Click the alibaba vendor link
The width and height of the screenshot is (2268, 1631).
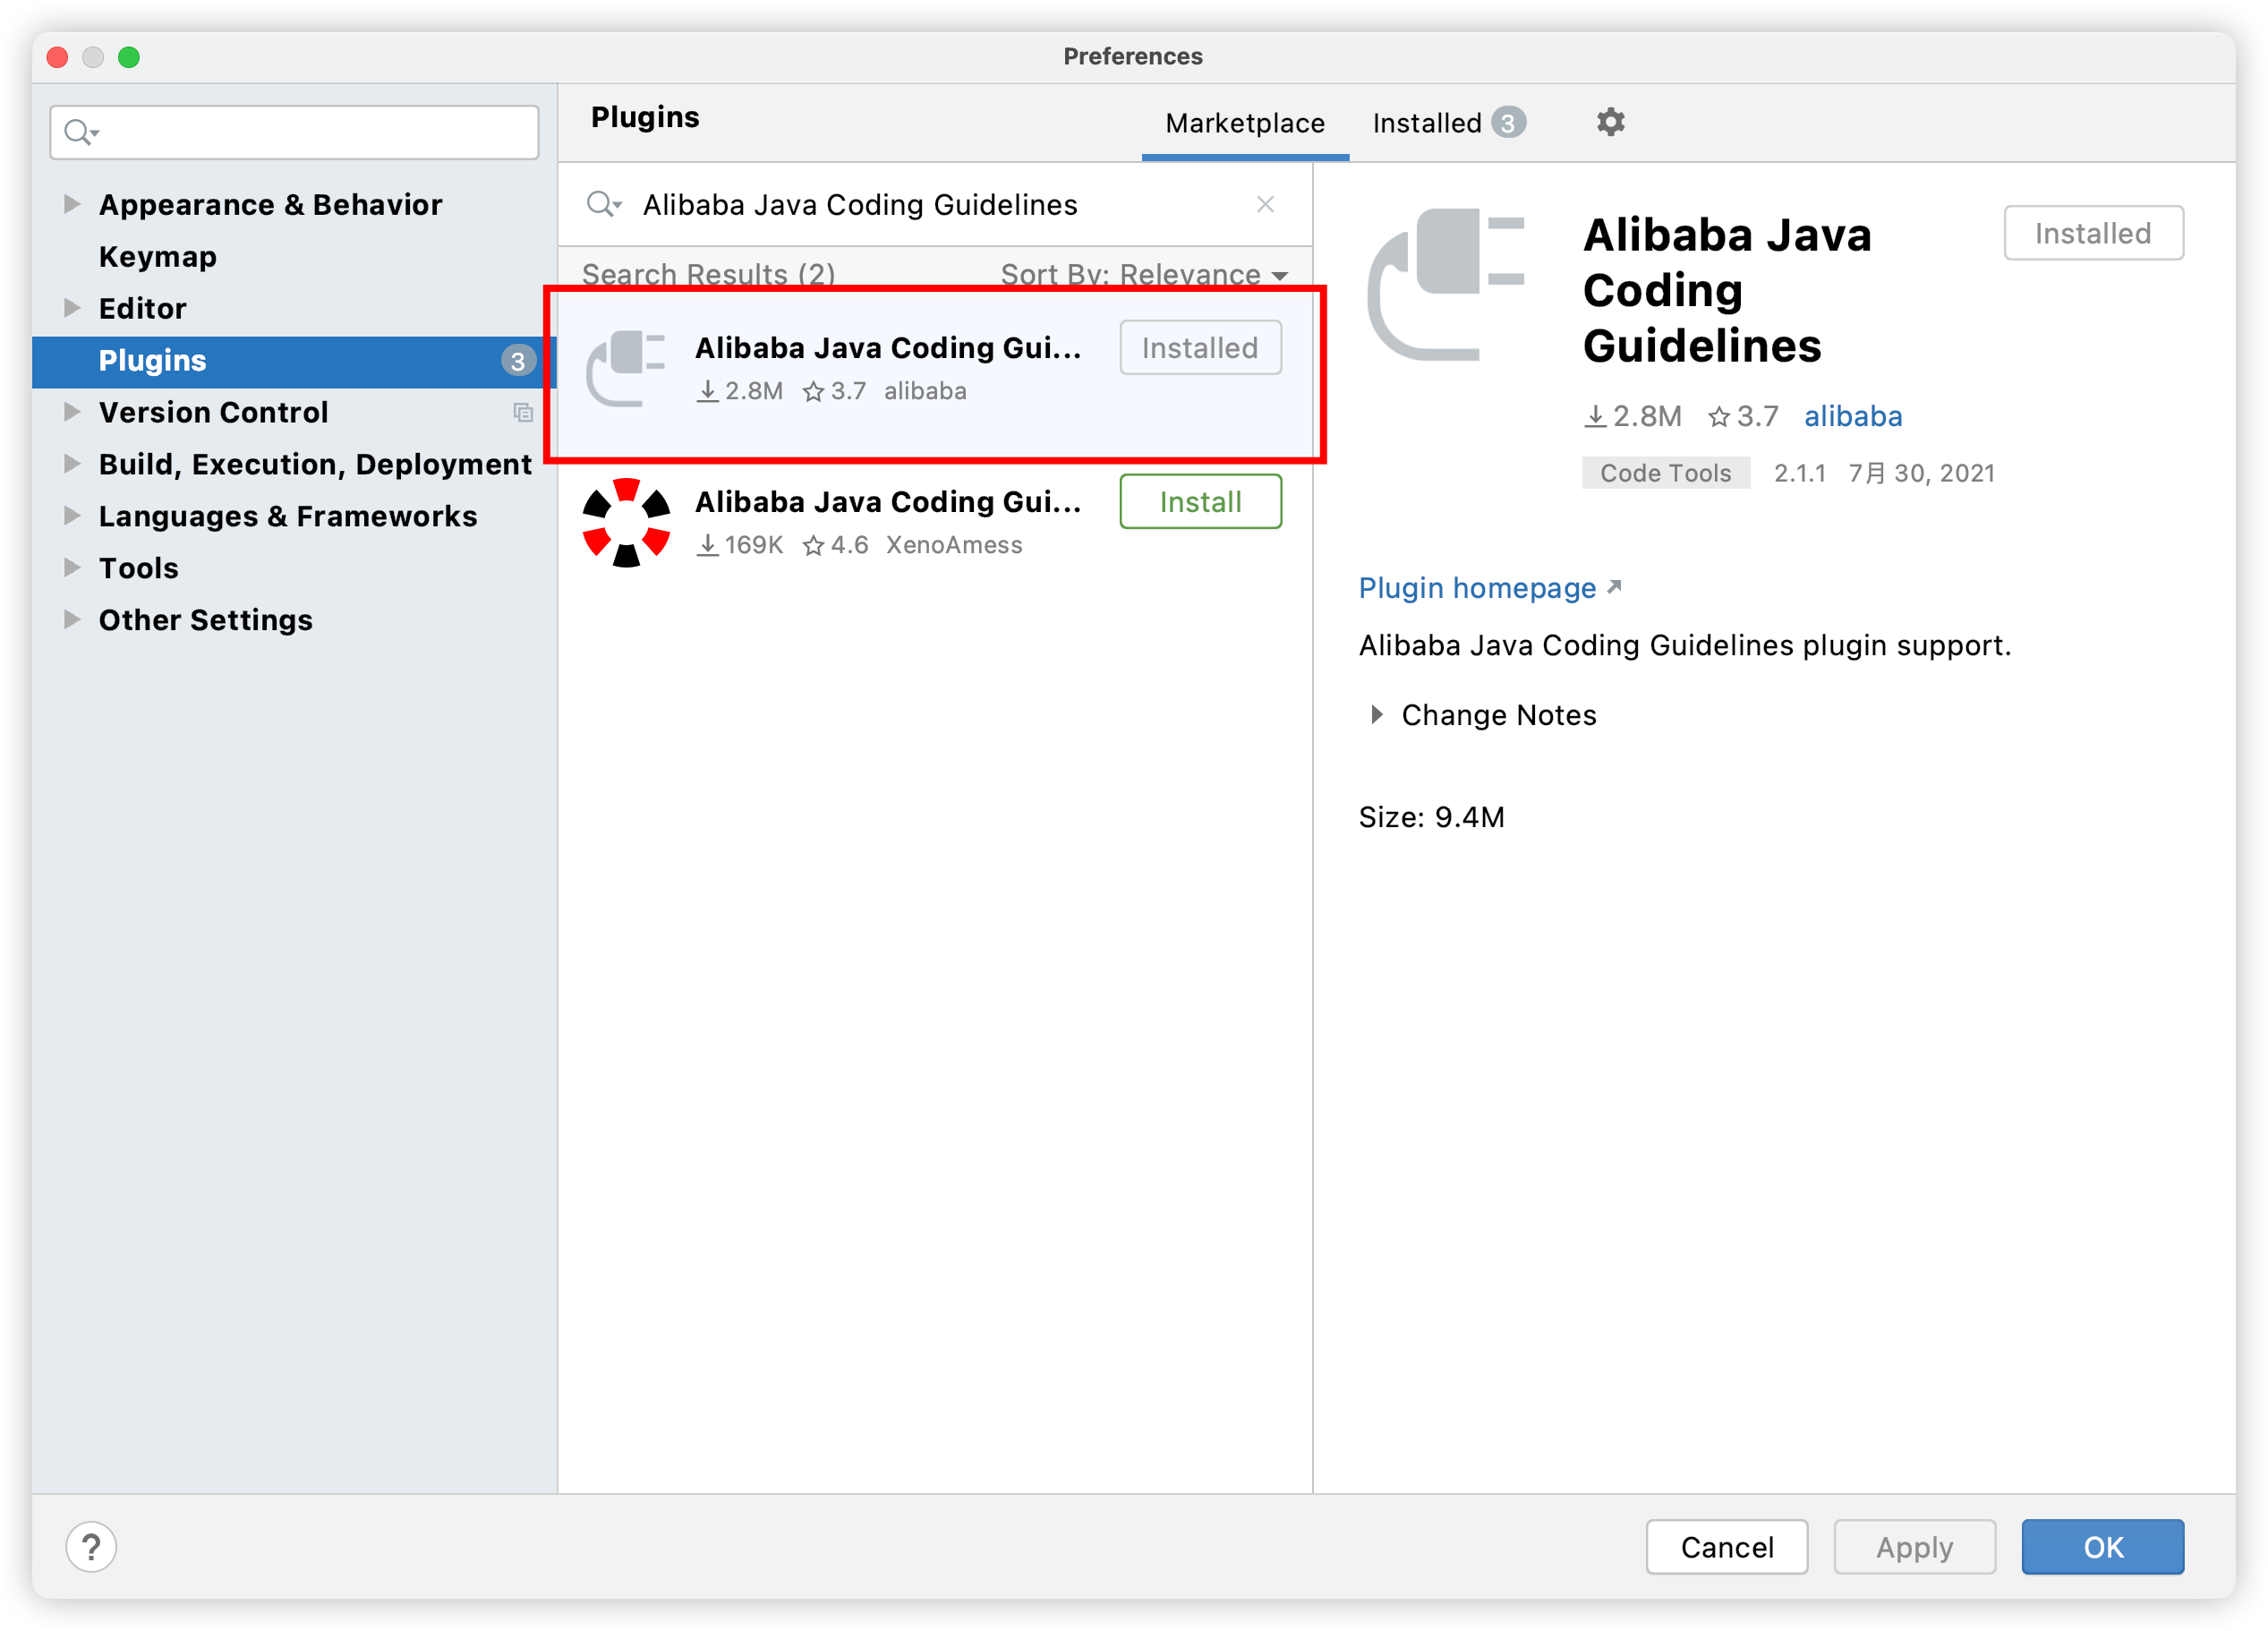1852,416
